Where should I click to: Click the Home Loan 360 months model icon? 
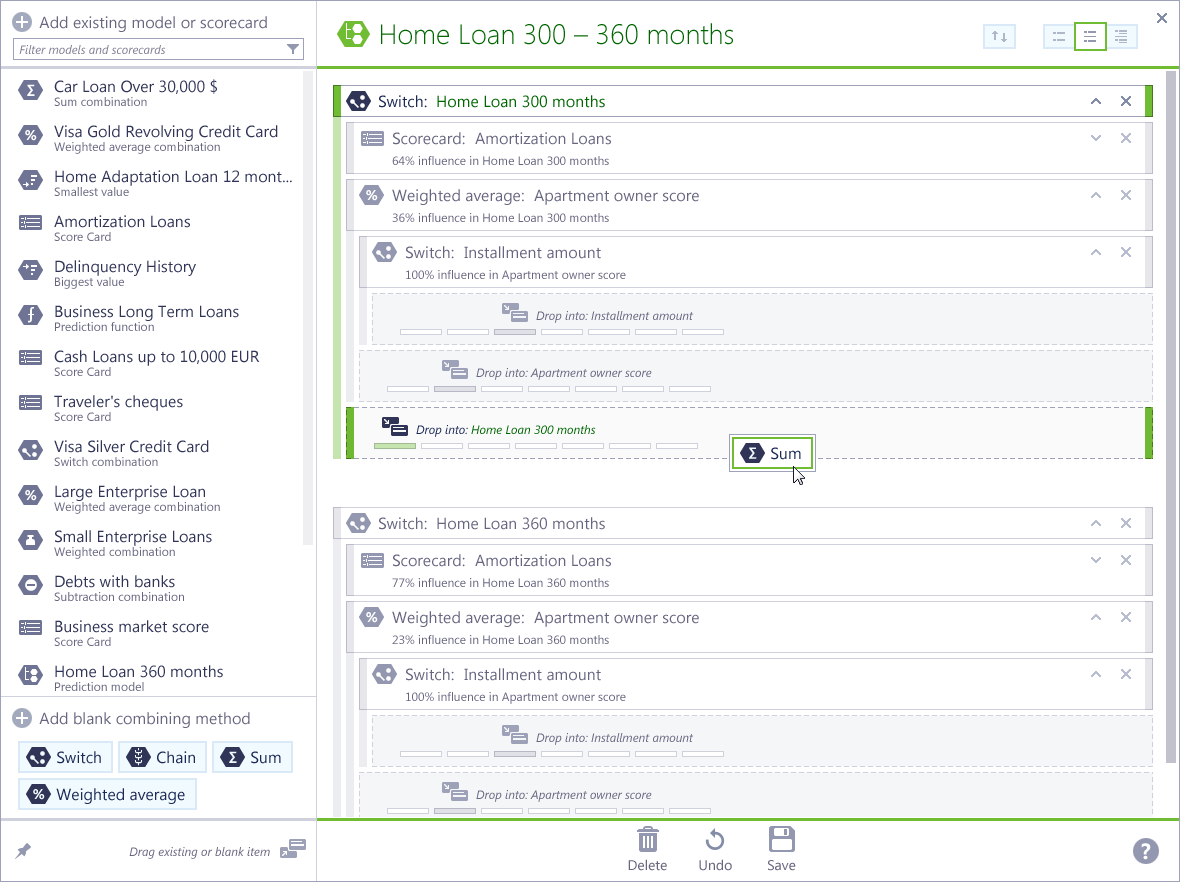point(30,675)
